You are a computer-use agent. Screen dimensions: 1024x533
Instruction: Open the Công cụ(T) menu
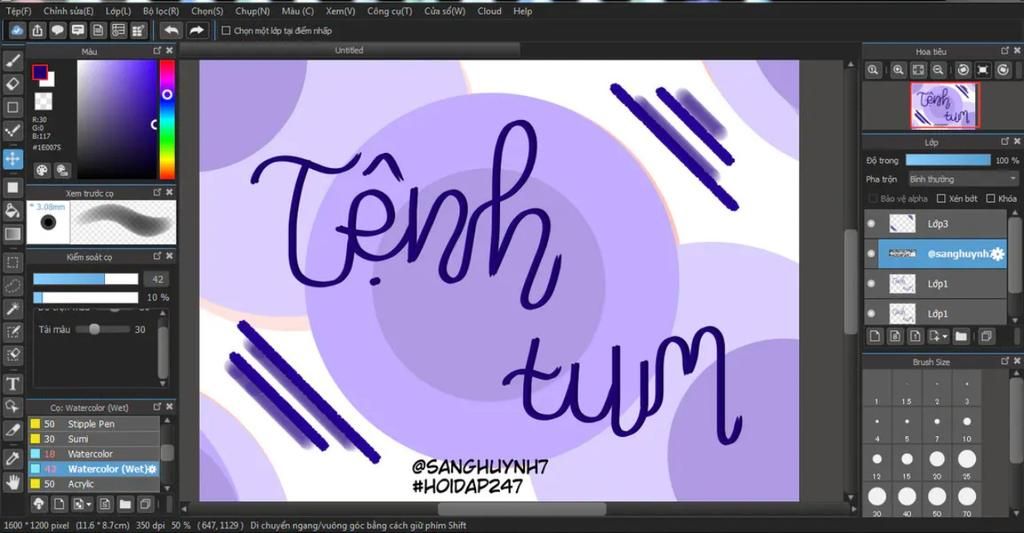click(389, 11)
